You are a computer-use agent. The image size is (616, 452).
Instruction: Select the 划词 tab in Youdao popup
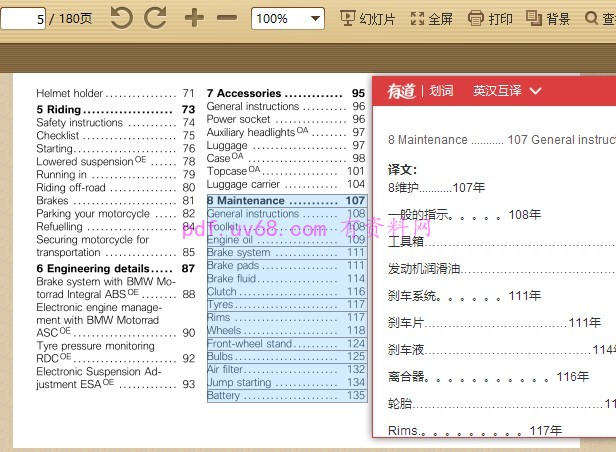tap(441, 91)
